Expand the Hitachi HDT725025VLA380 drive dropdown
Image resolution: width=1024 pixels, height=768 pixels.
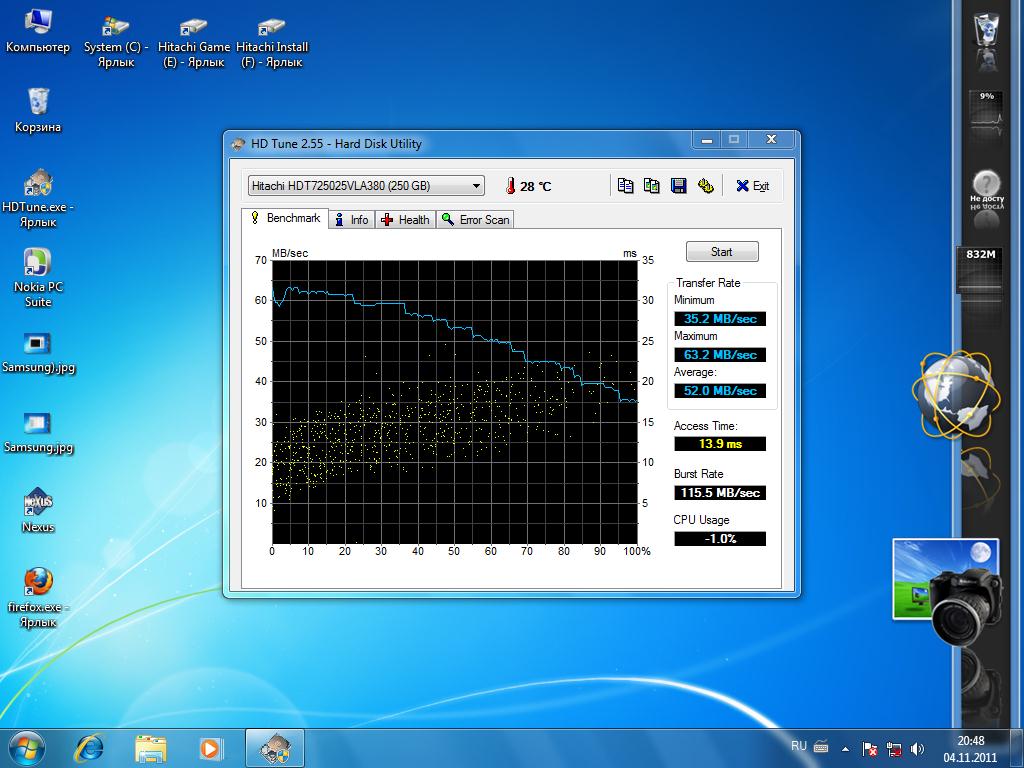(366, 185)
